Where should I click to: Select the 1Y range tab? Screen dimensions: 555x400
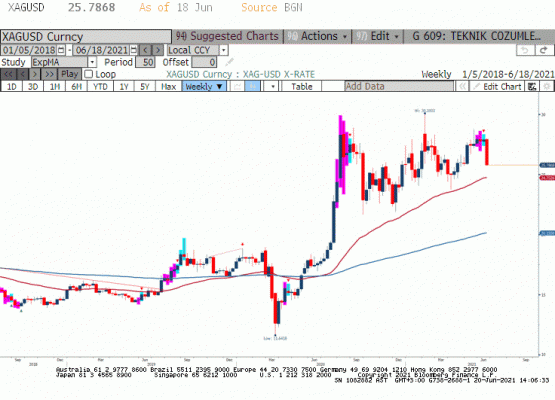click(124, 86)
